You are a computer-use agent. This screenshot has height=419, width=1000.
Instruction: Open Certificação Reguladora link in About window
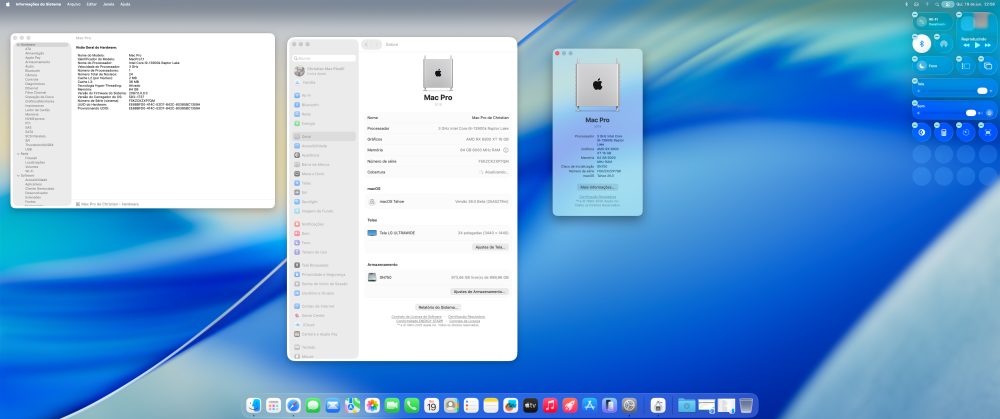[598, 196]
